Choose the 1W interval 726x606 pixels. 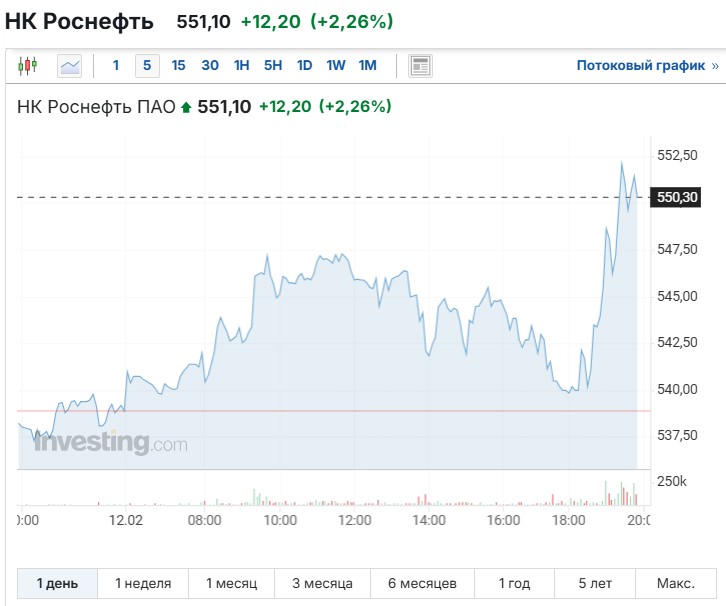[336, 66]
